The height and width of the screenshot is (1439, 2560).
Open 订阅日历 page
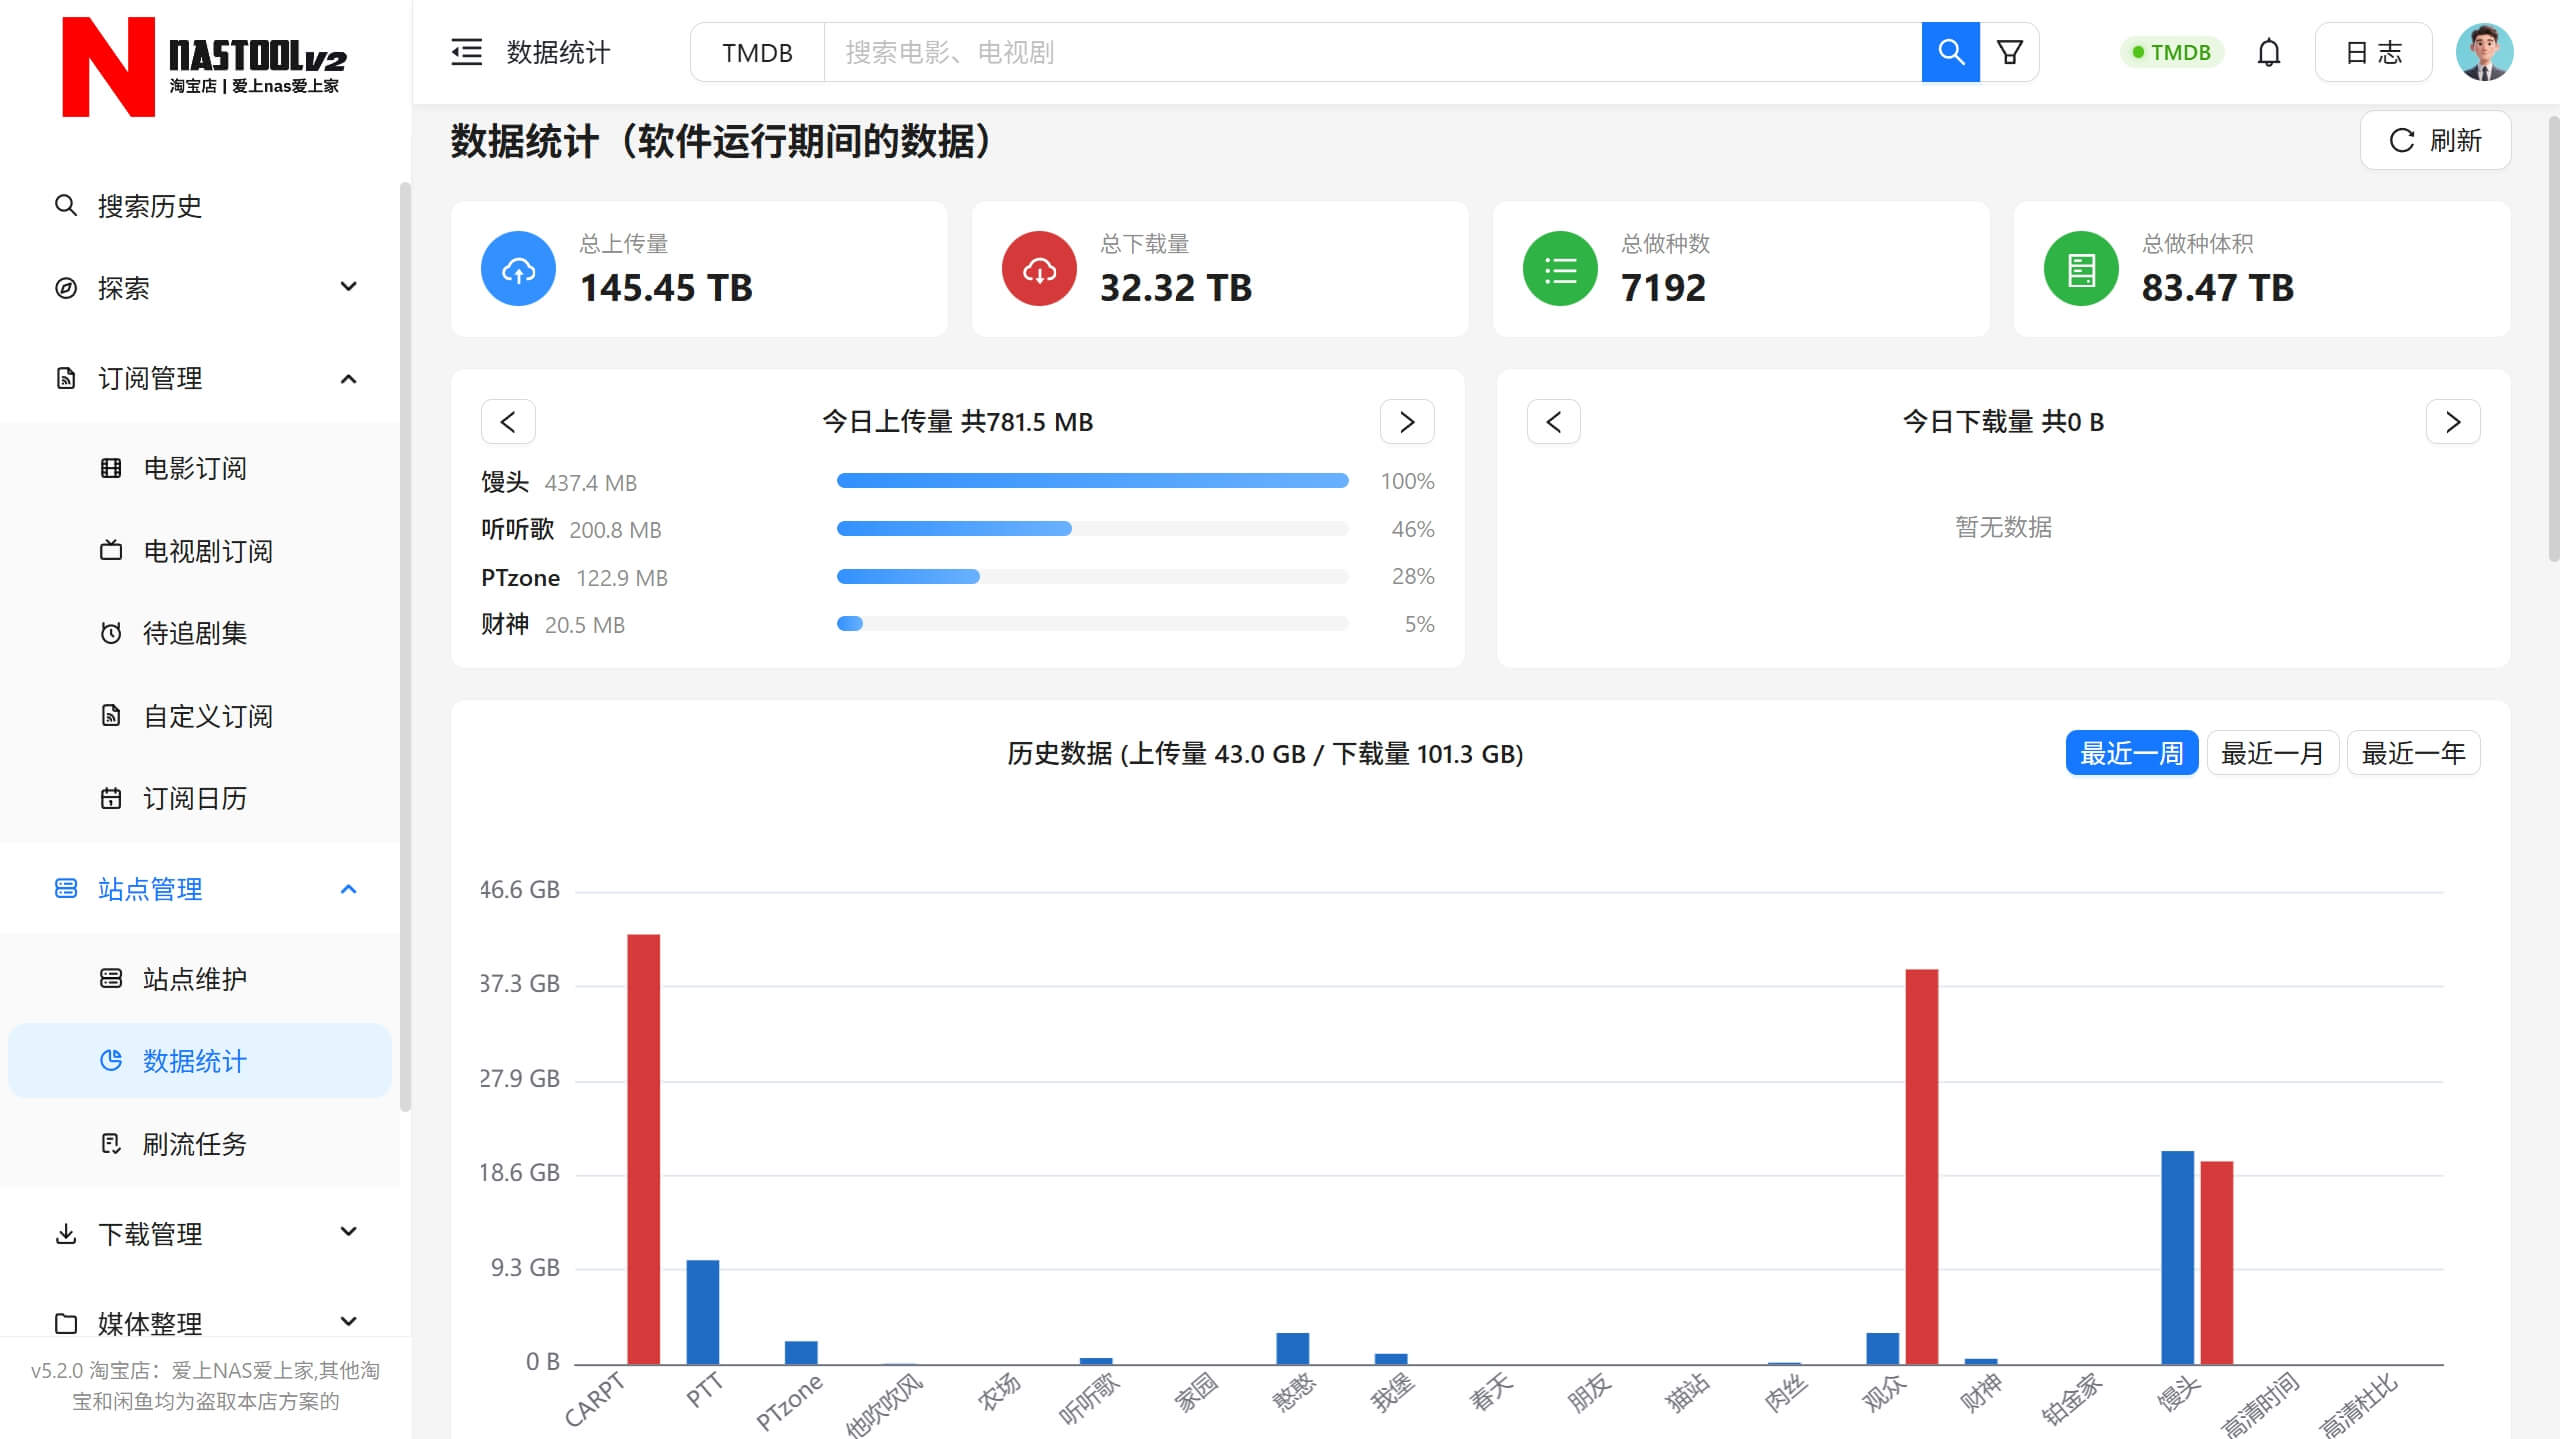point(200,798)
